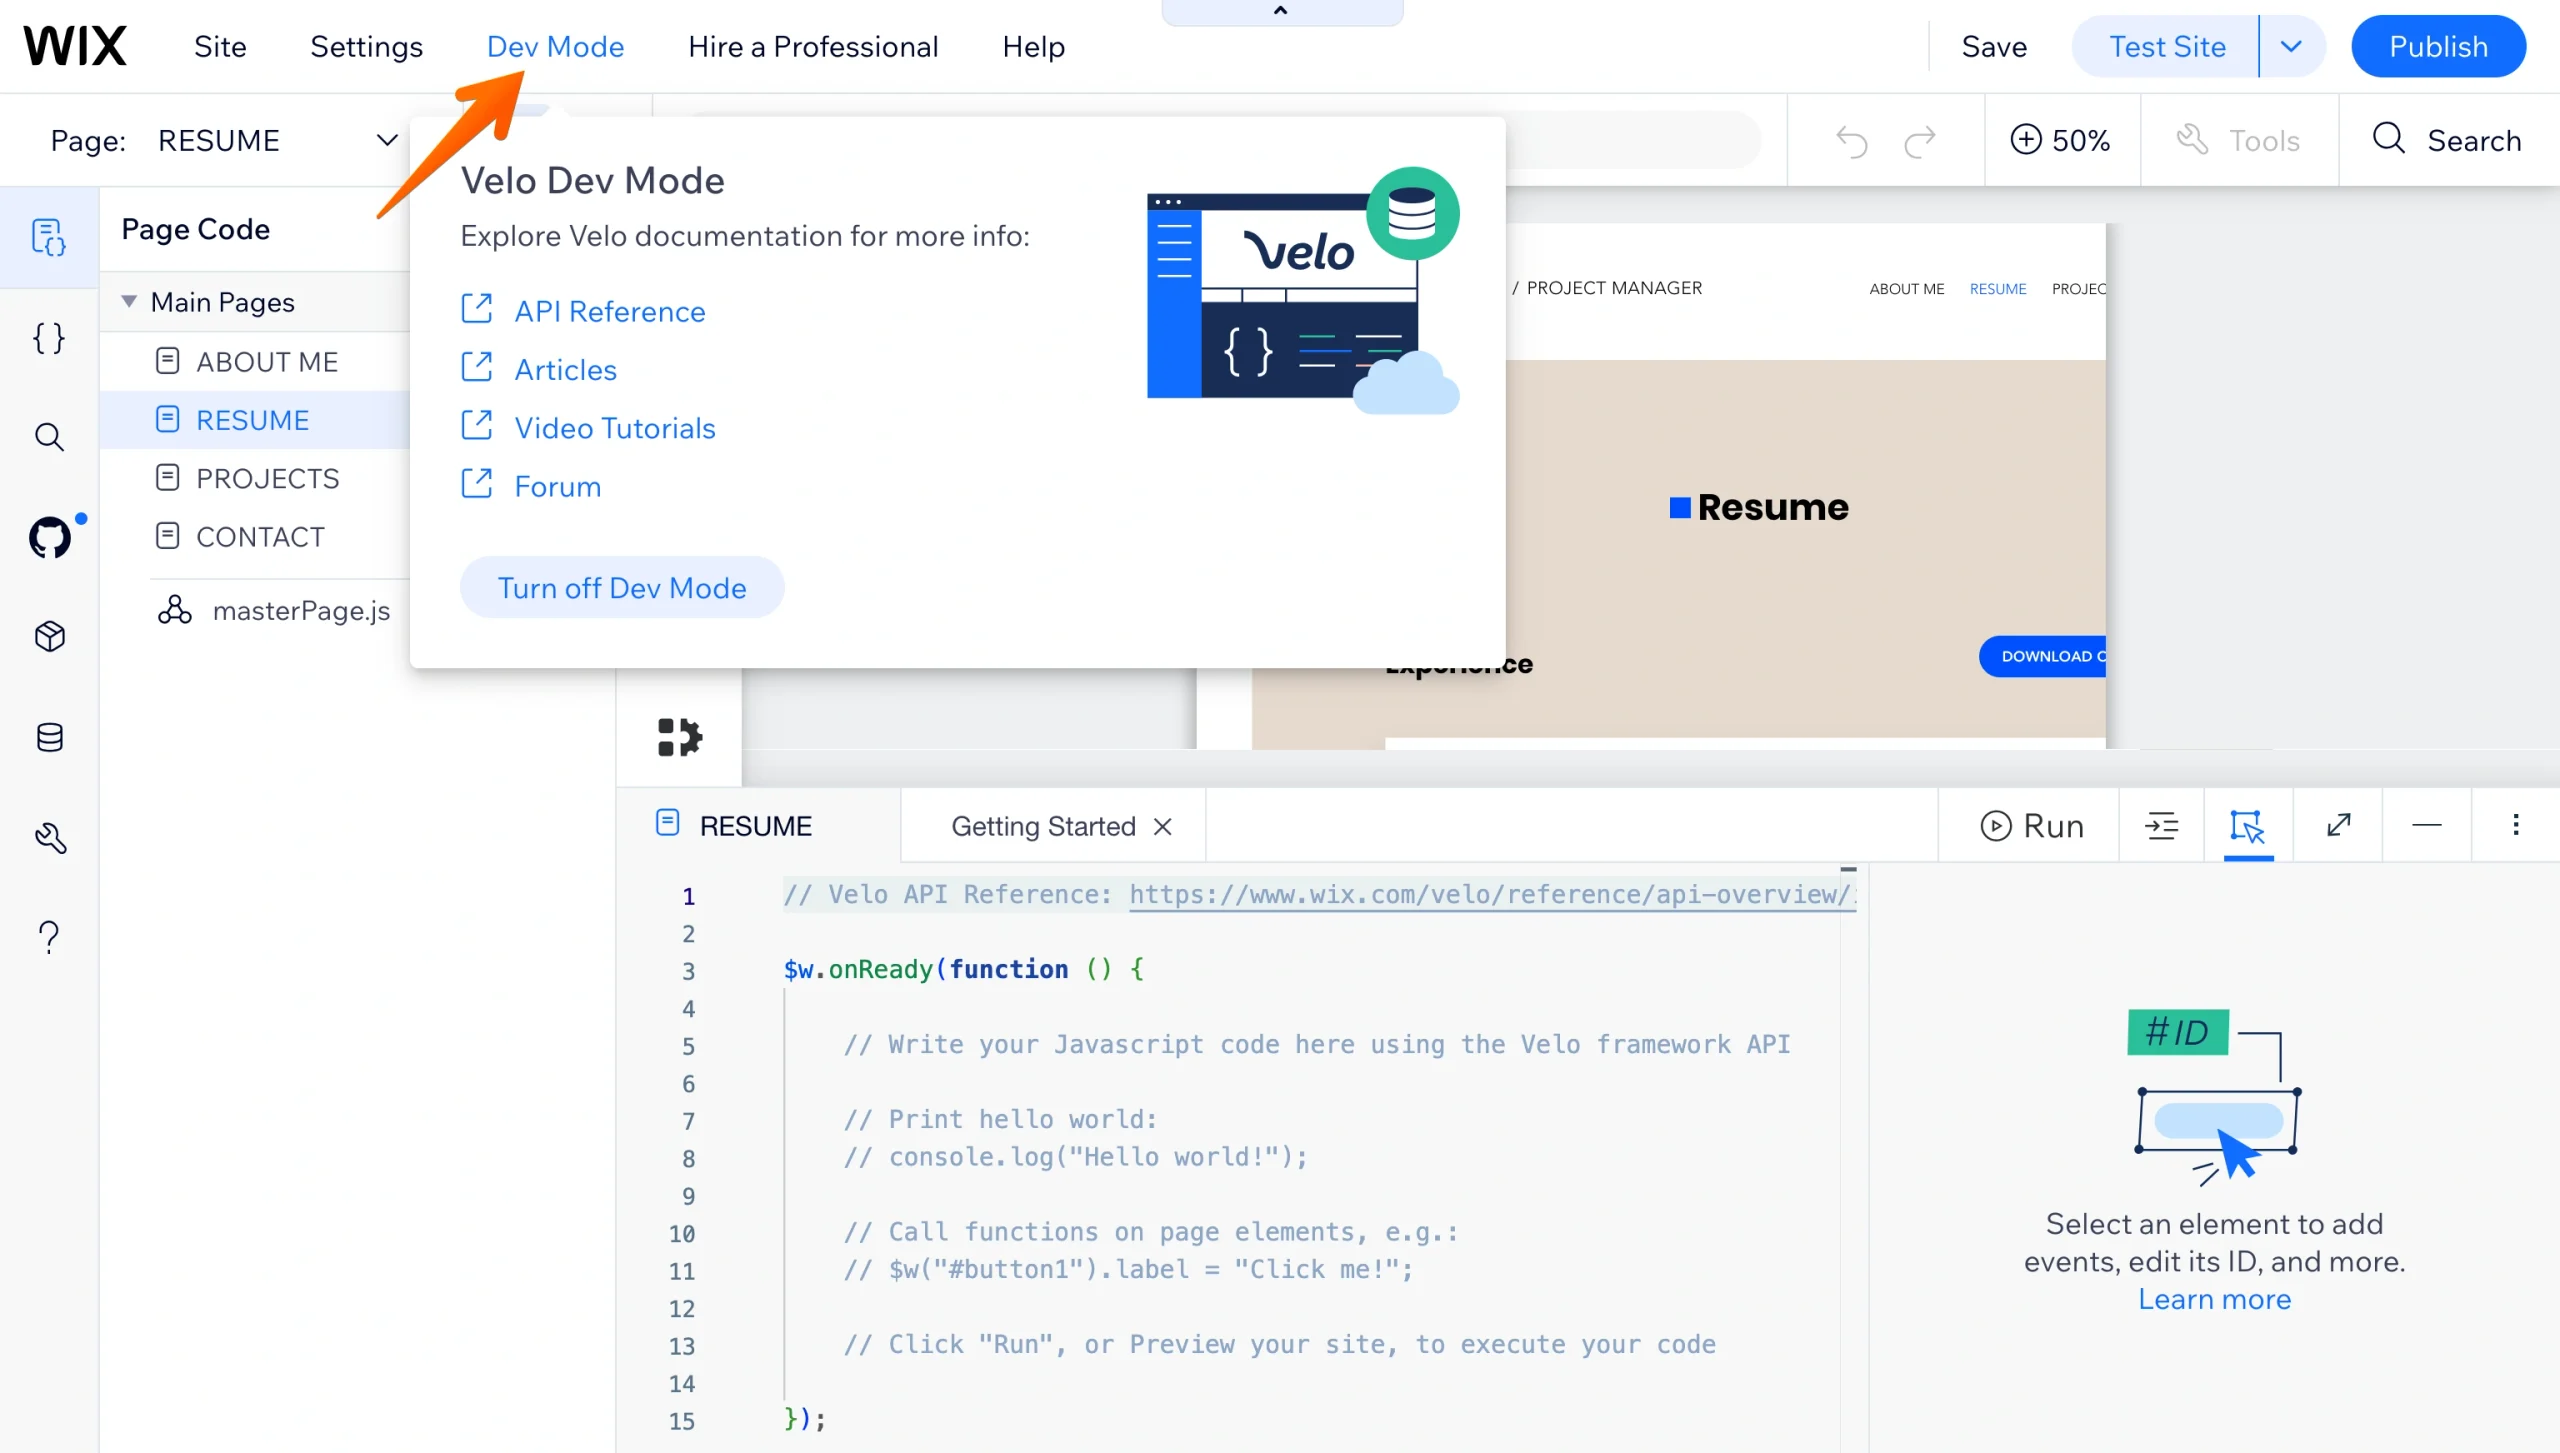Open the Forum link

(558, 486)
